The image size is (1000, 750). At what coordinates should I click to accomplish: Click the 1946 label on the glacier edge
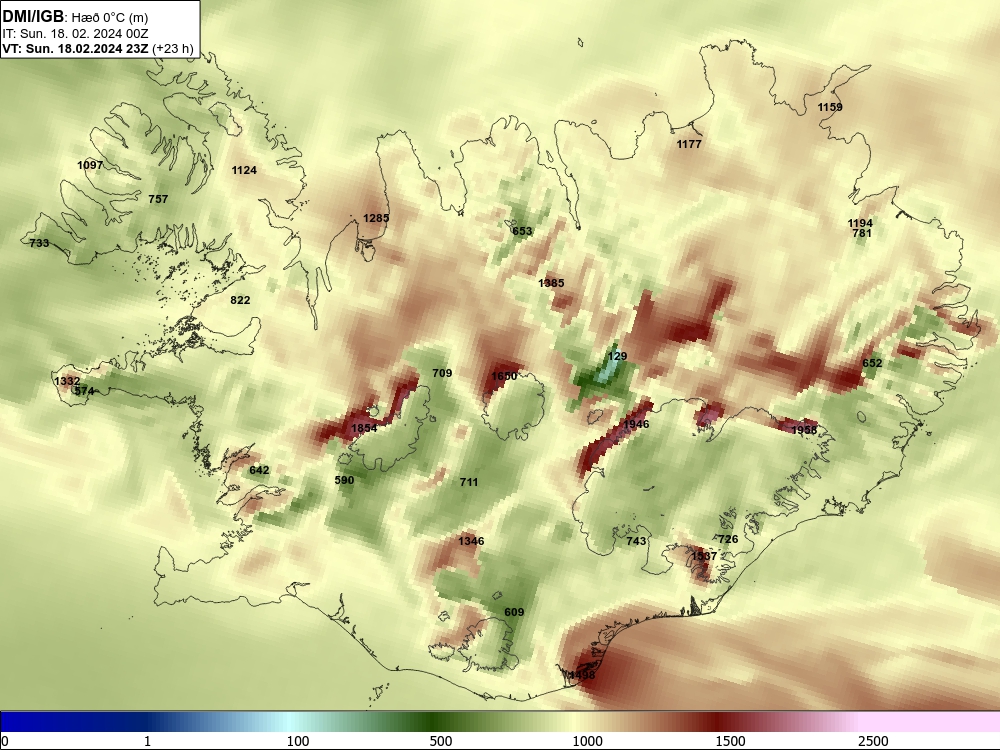(636, 425)
